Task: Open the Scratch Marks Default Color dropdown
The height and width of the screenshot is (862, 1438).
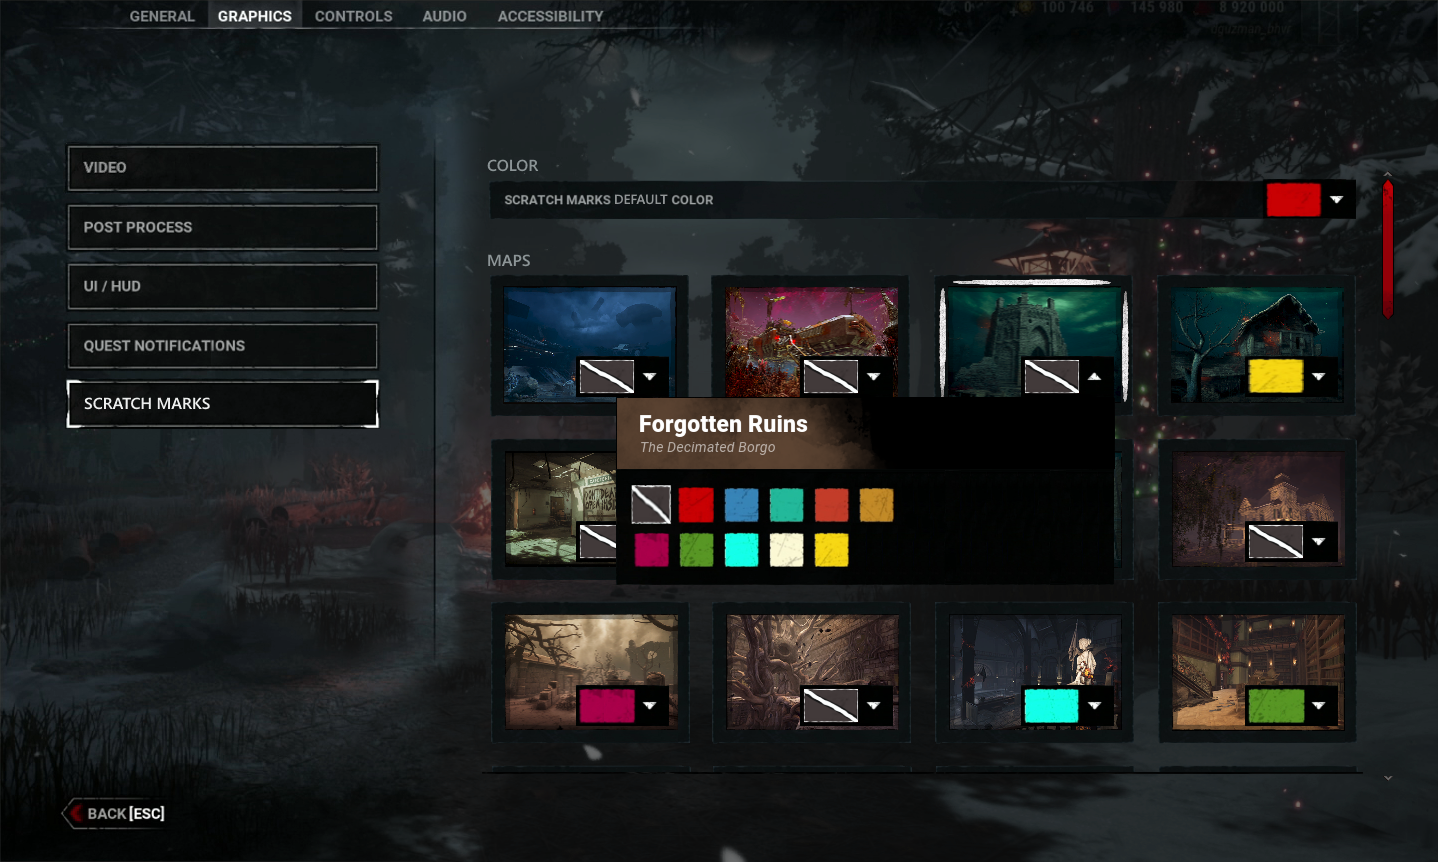Action: [1338, 199]
